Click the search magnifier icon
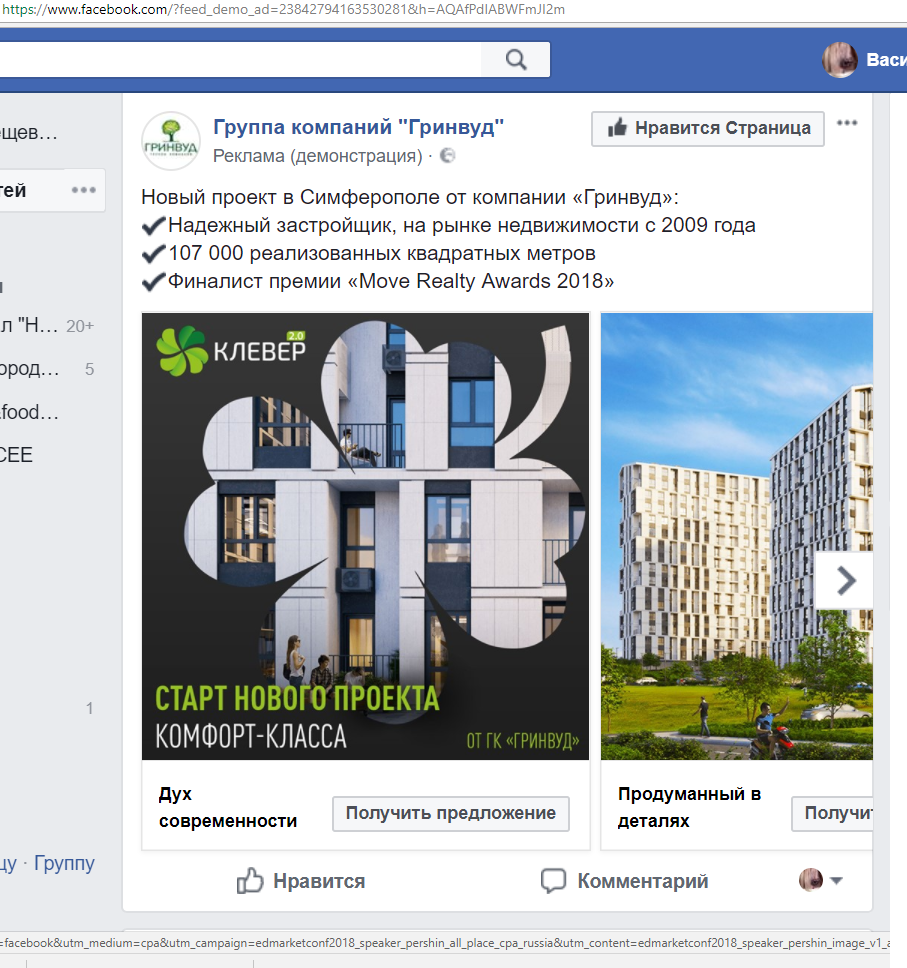 (515, 60)
